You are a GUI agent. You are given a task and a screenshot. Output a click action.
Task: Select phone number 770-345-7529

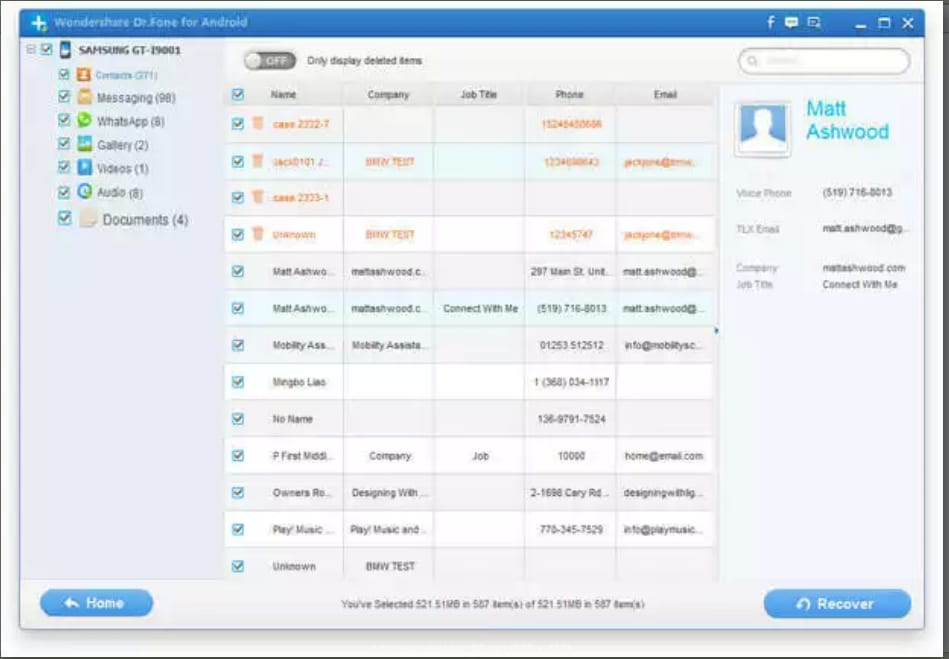pyautogui.click(x=571, y=529)
